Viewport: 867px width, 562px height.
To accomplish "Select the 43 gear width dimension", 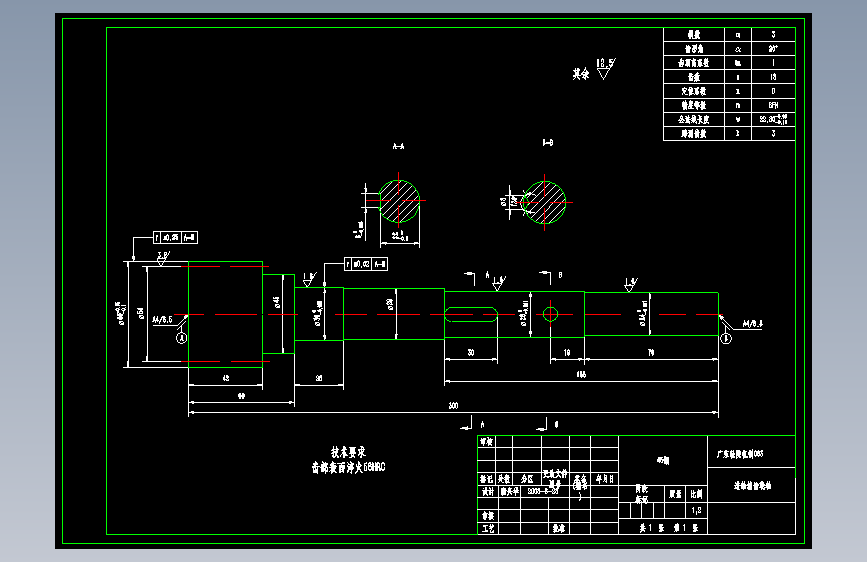I will click(x=226, y=378).
